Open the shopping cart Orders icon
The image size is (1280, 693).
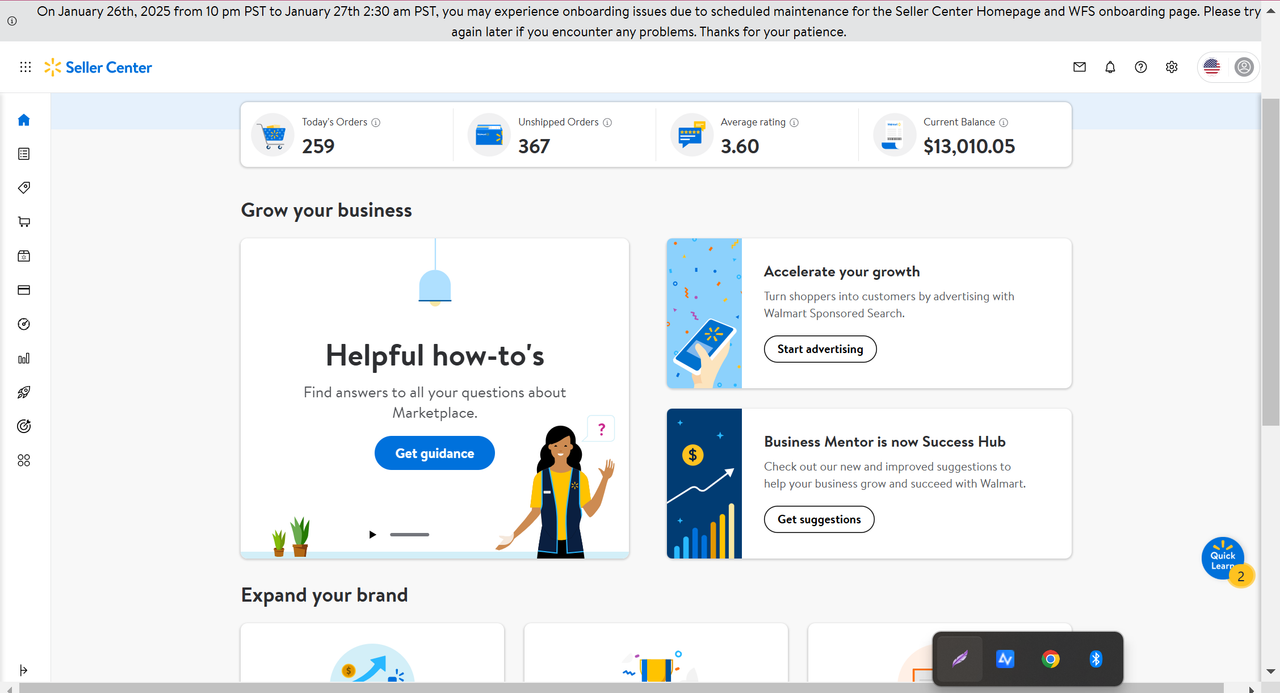[24, 222]
